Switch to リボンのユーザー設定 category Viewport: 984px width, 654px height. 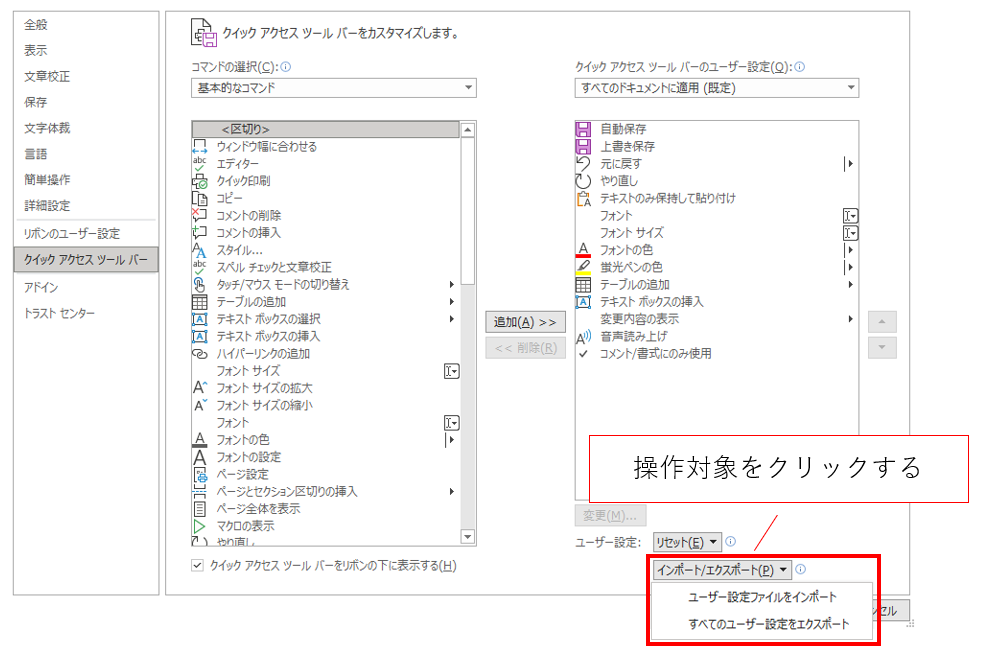click(x=72, y=233)
